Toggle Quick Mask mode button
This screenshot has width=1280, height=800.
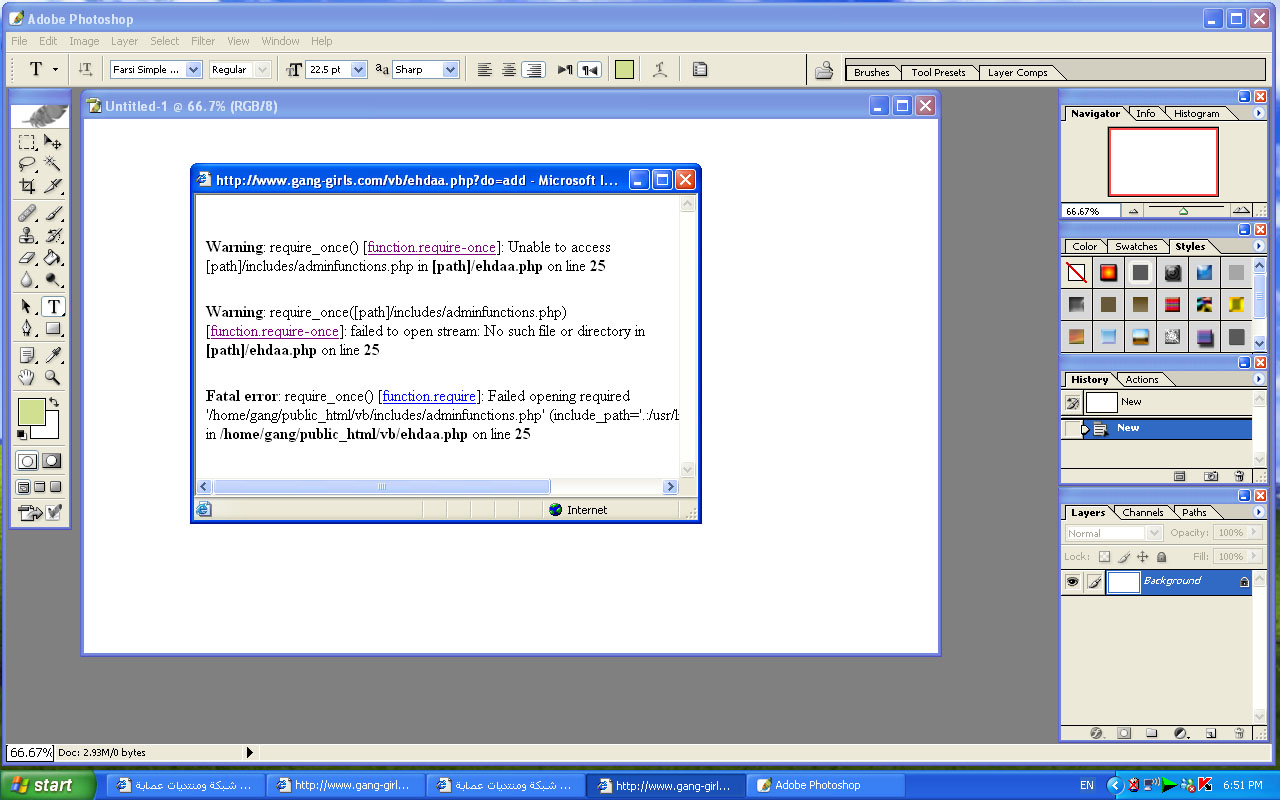point(52,461)
